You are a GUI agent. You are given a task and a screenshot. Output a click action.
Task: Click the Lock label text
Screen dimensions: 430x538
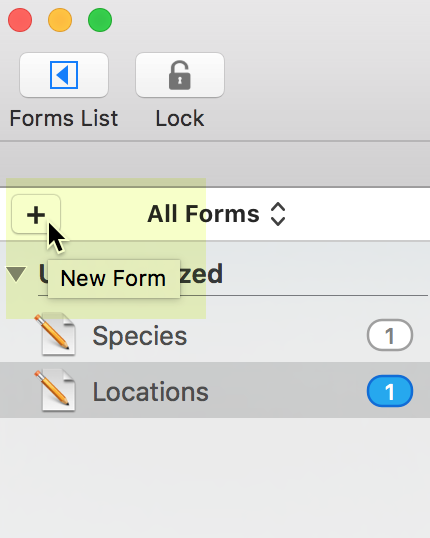(x=180, y=118)
